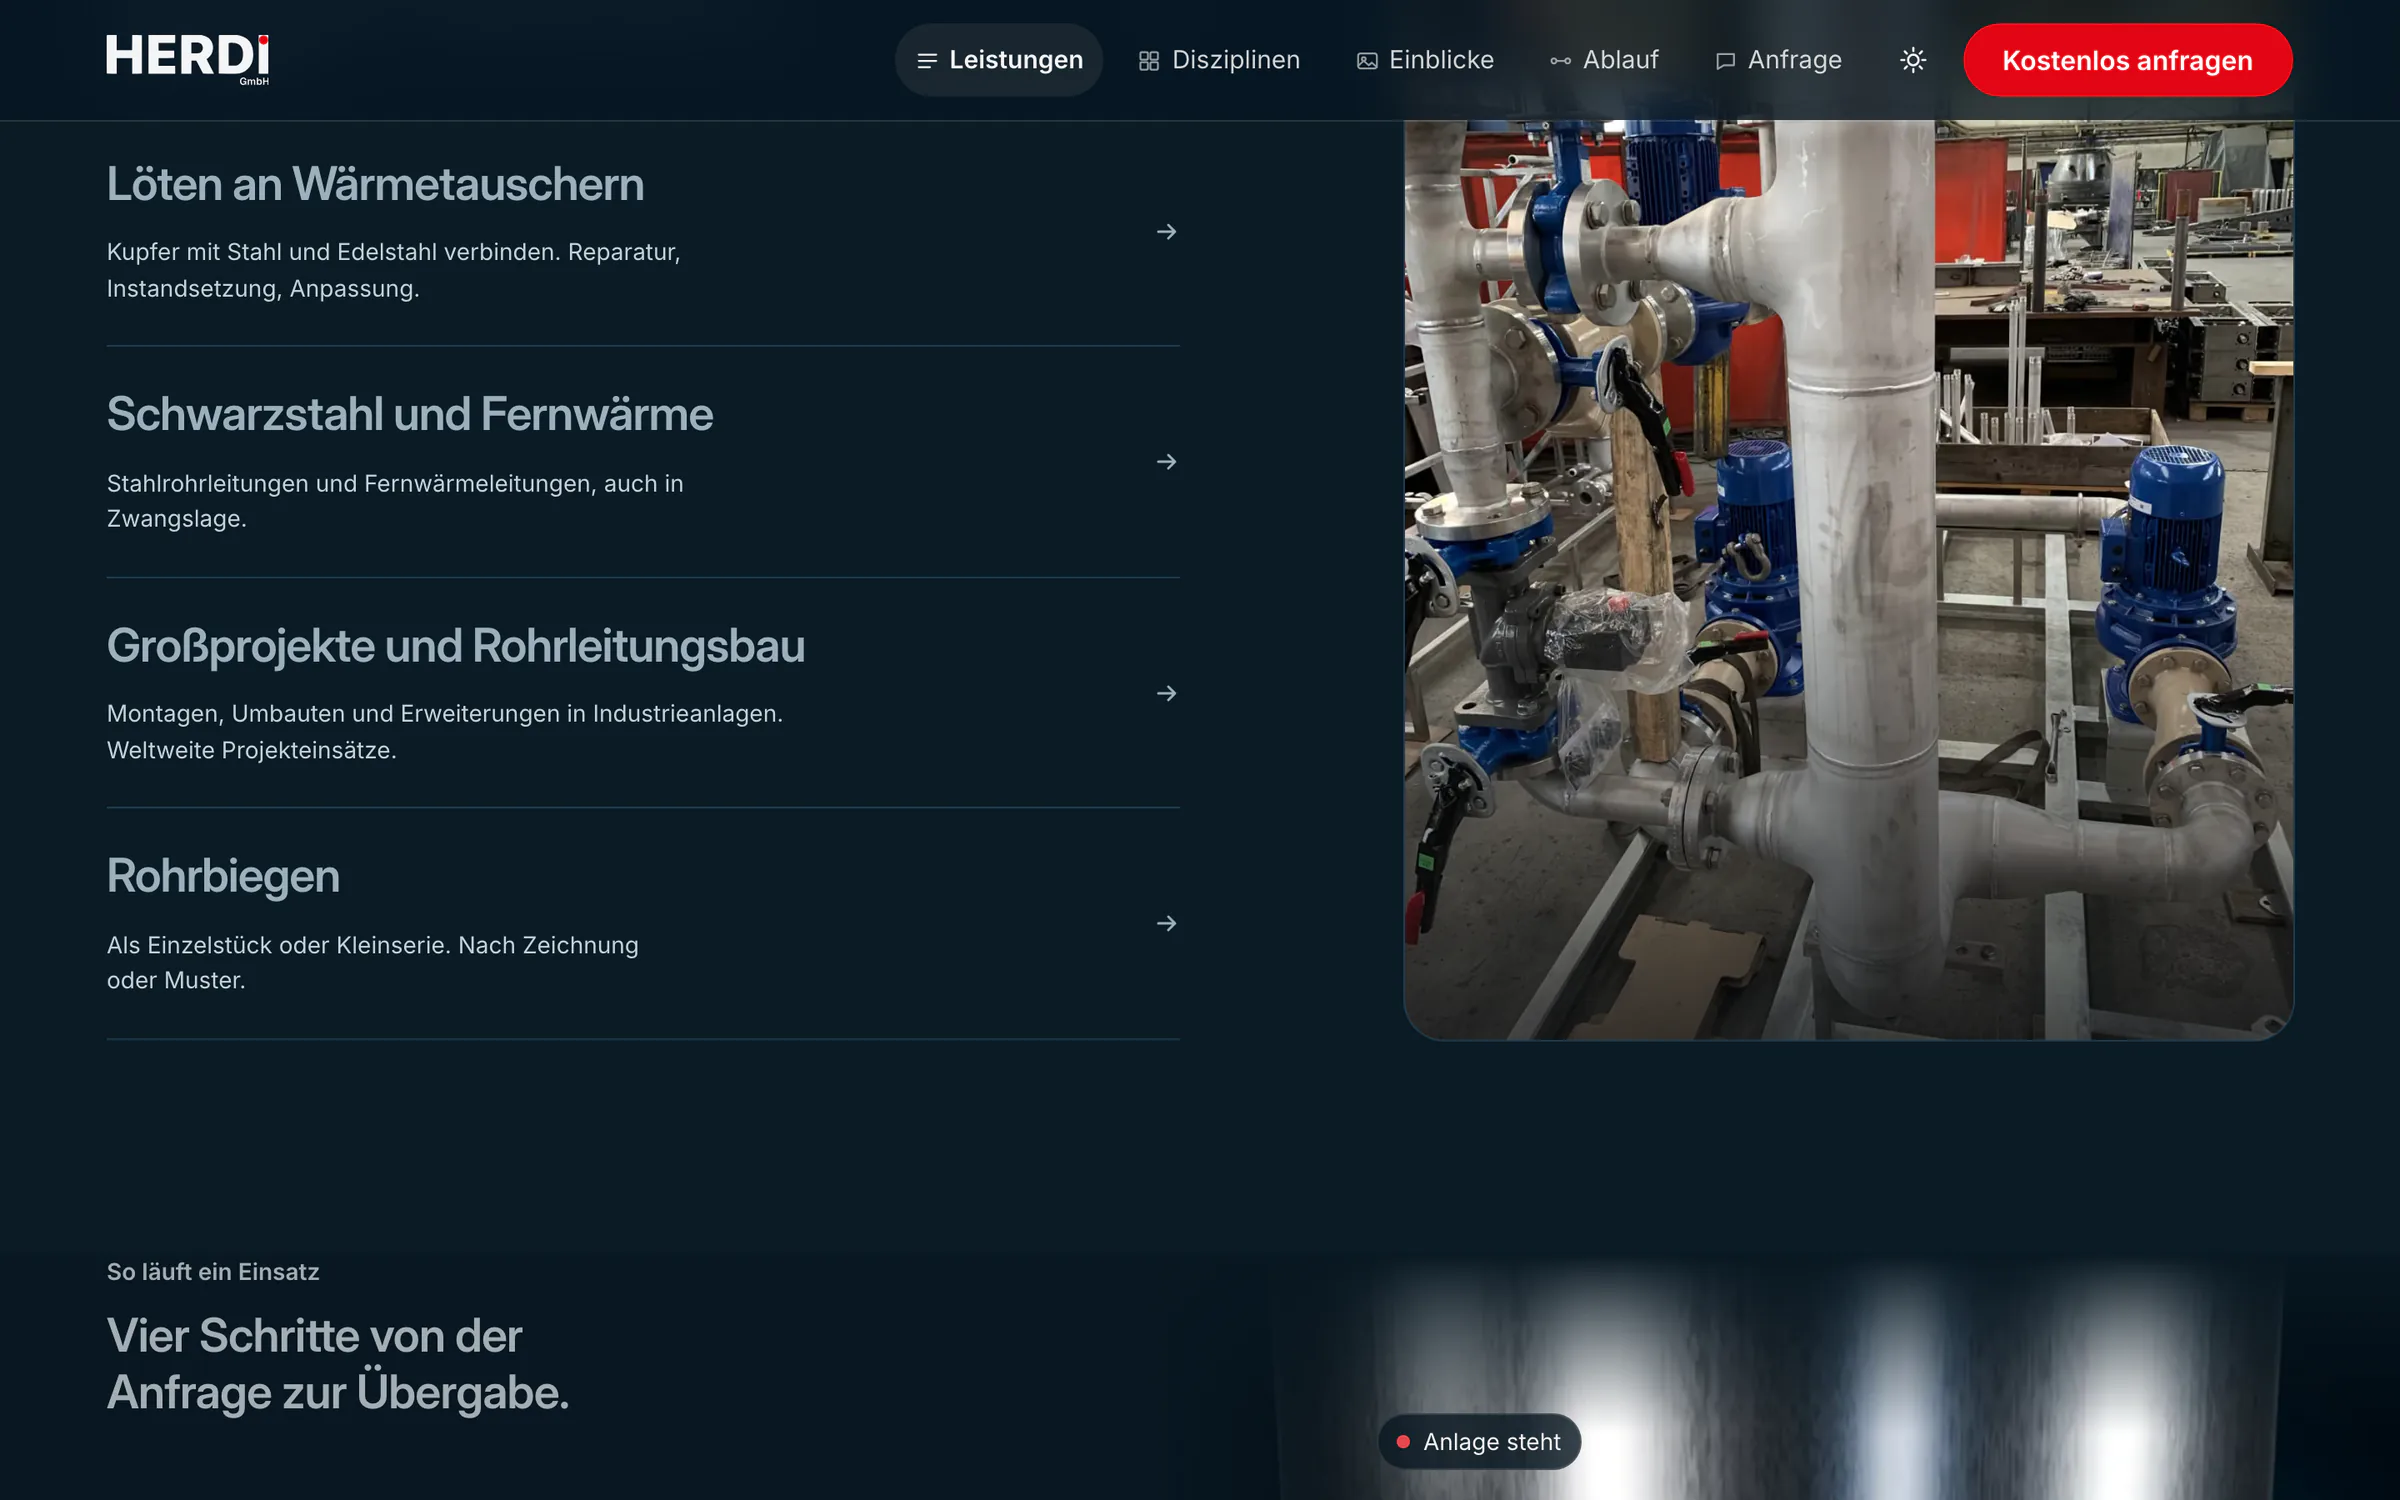The width and height of the screenshot is (2400, 1500).
Task: Click text 'Kupfer mit Stahl und Edelstahl verbinden'
Action: coord(332,252)
